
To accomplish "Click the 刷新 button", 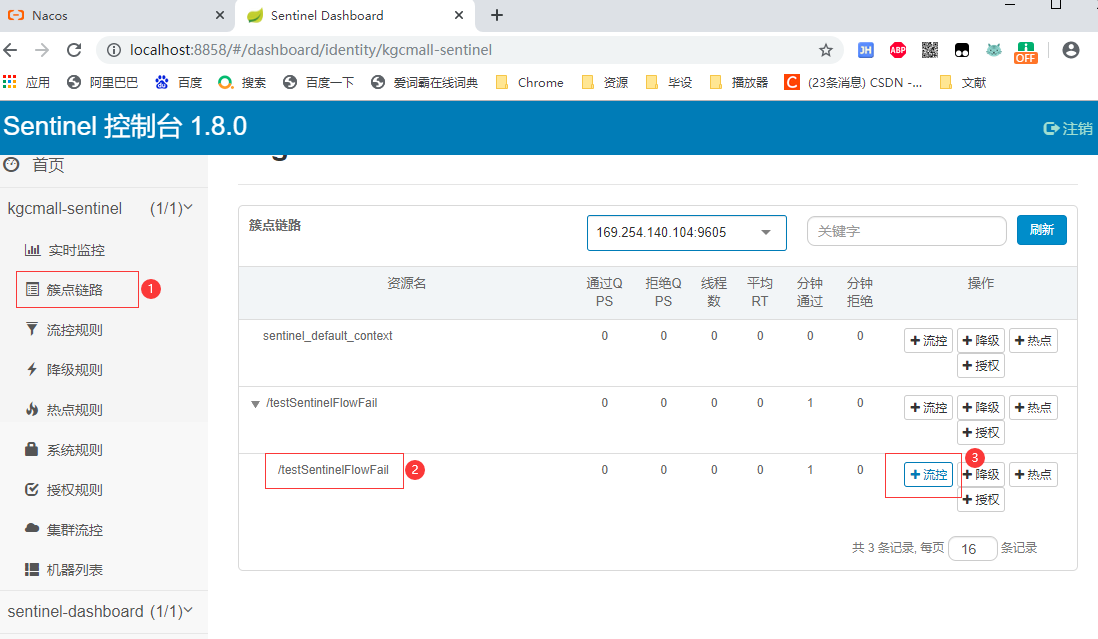I will point(1041,230).
